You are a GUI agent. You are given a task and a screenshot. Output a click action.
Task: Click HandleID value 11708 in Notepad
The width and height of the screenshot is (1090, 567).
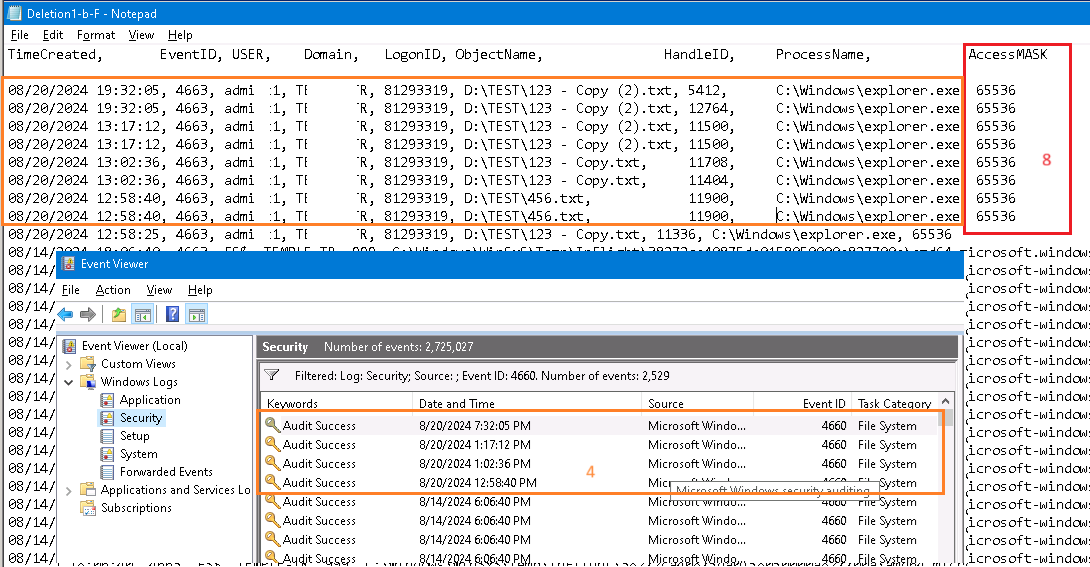pos(708,163)
